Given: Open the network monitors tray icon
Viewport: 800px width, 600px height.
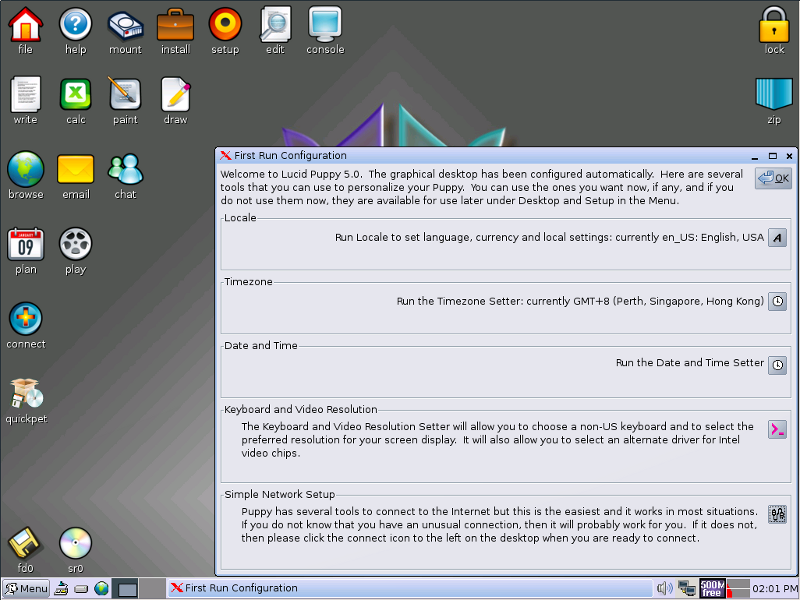Looking at the screenshot, I should point(687,589).
